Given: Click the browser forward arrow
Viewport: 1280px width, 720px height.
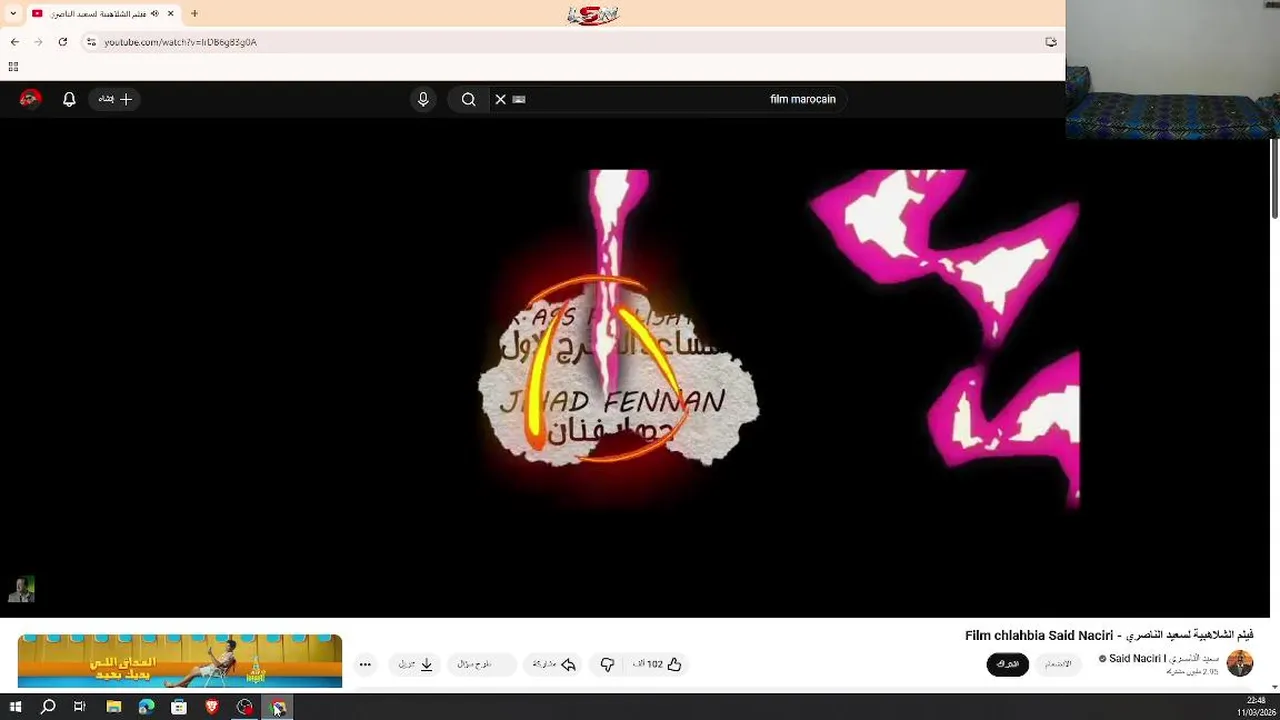Looking at the screenshot, I should pyautogui.click(x=38, y=42).
